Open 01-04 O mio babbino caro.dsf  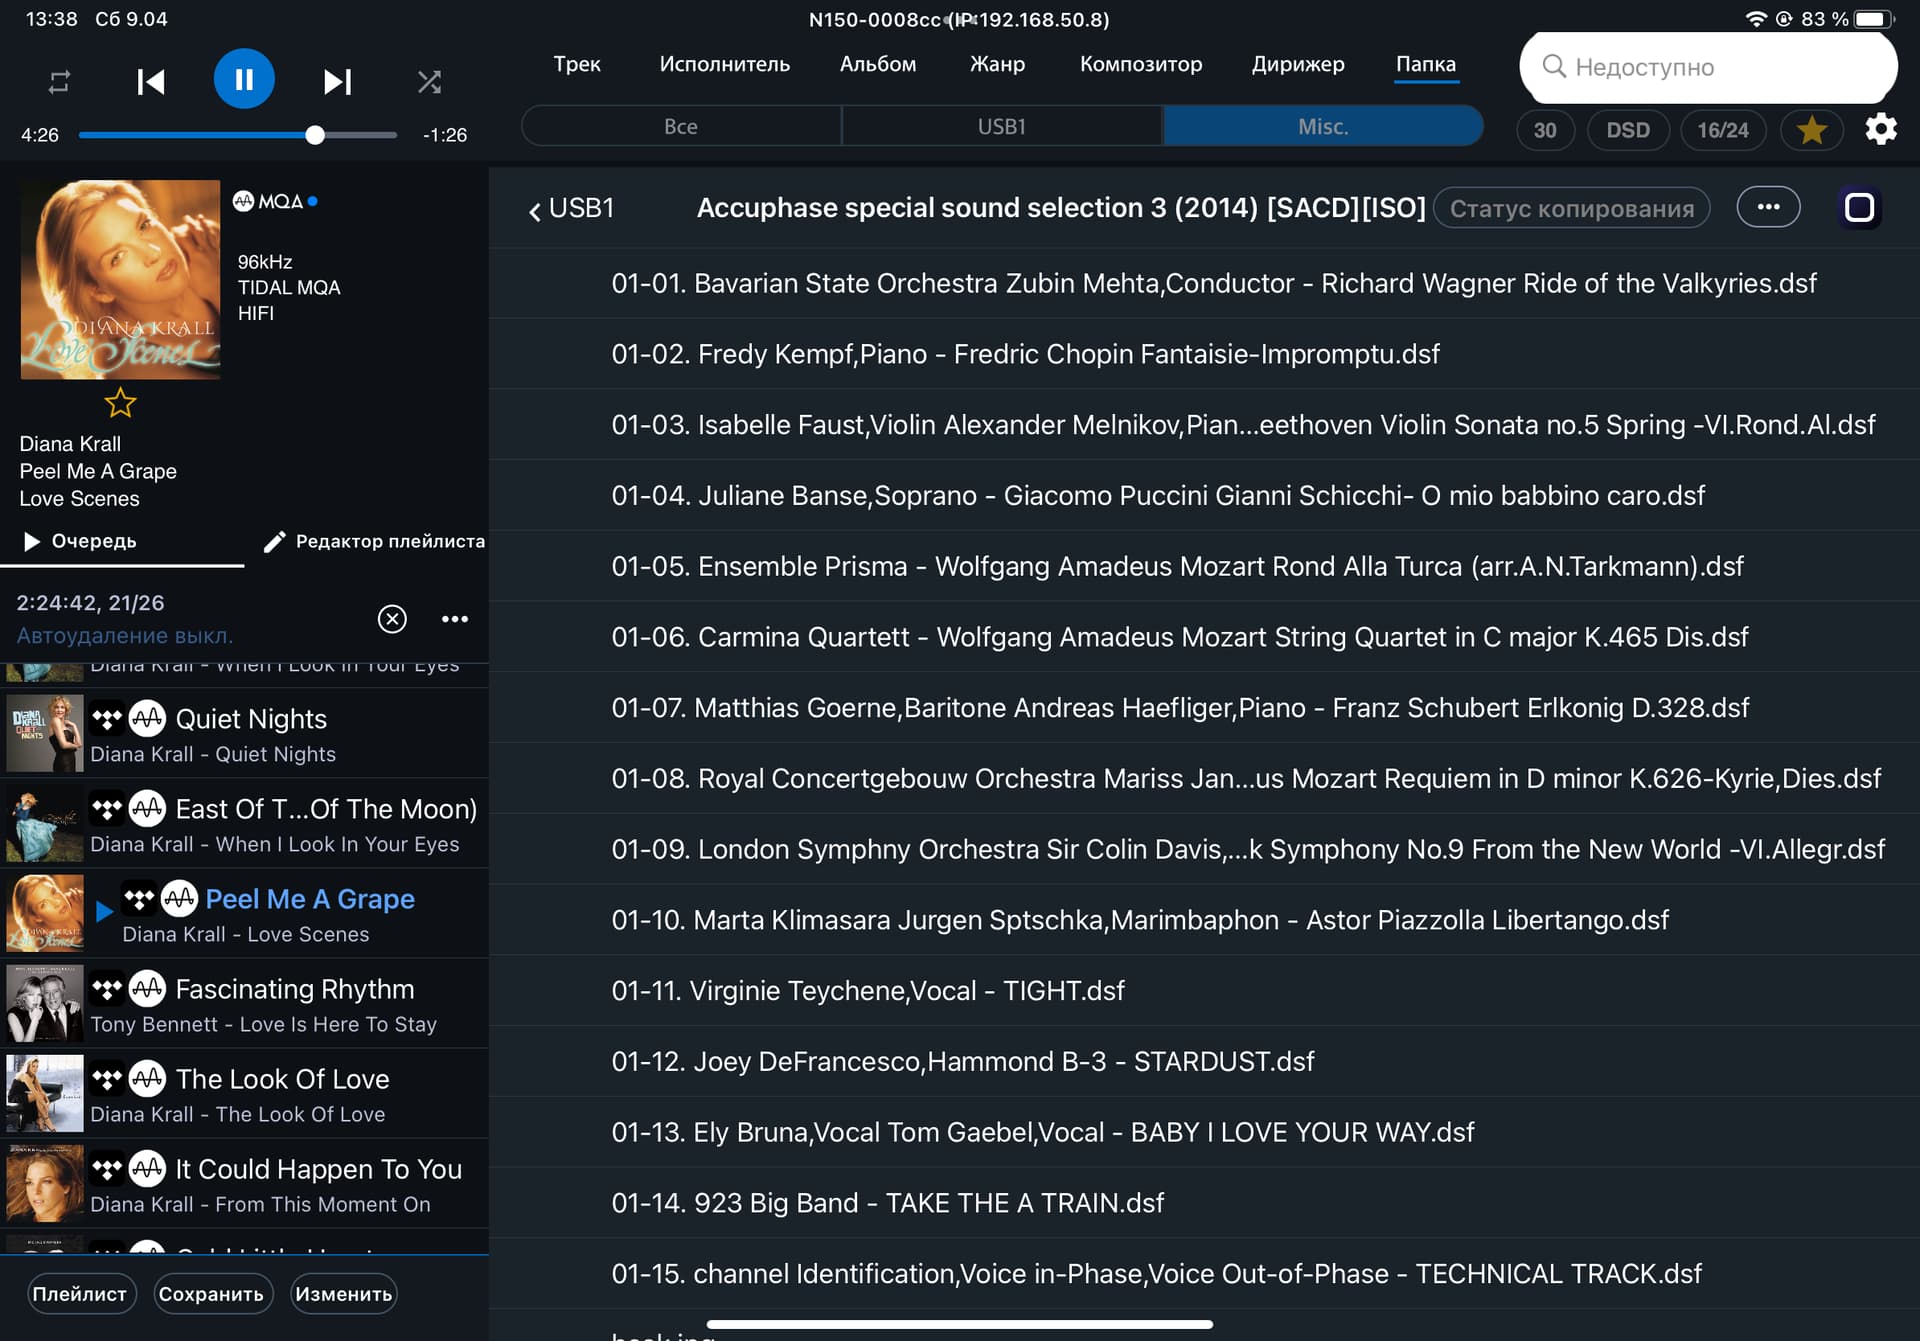point(1204,495)
